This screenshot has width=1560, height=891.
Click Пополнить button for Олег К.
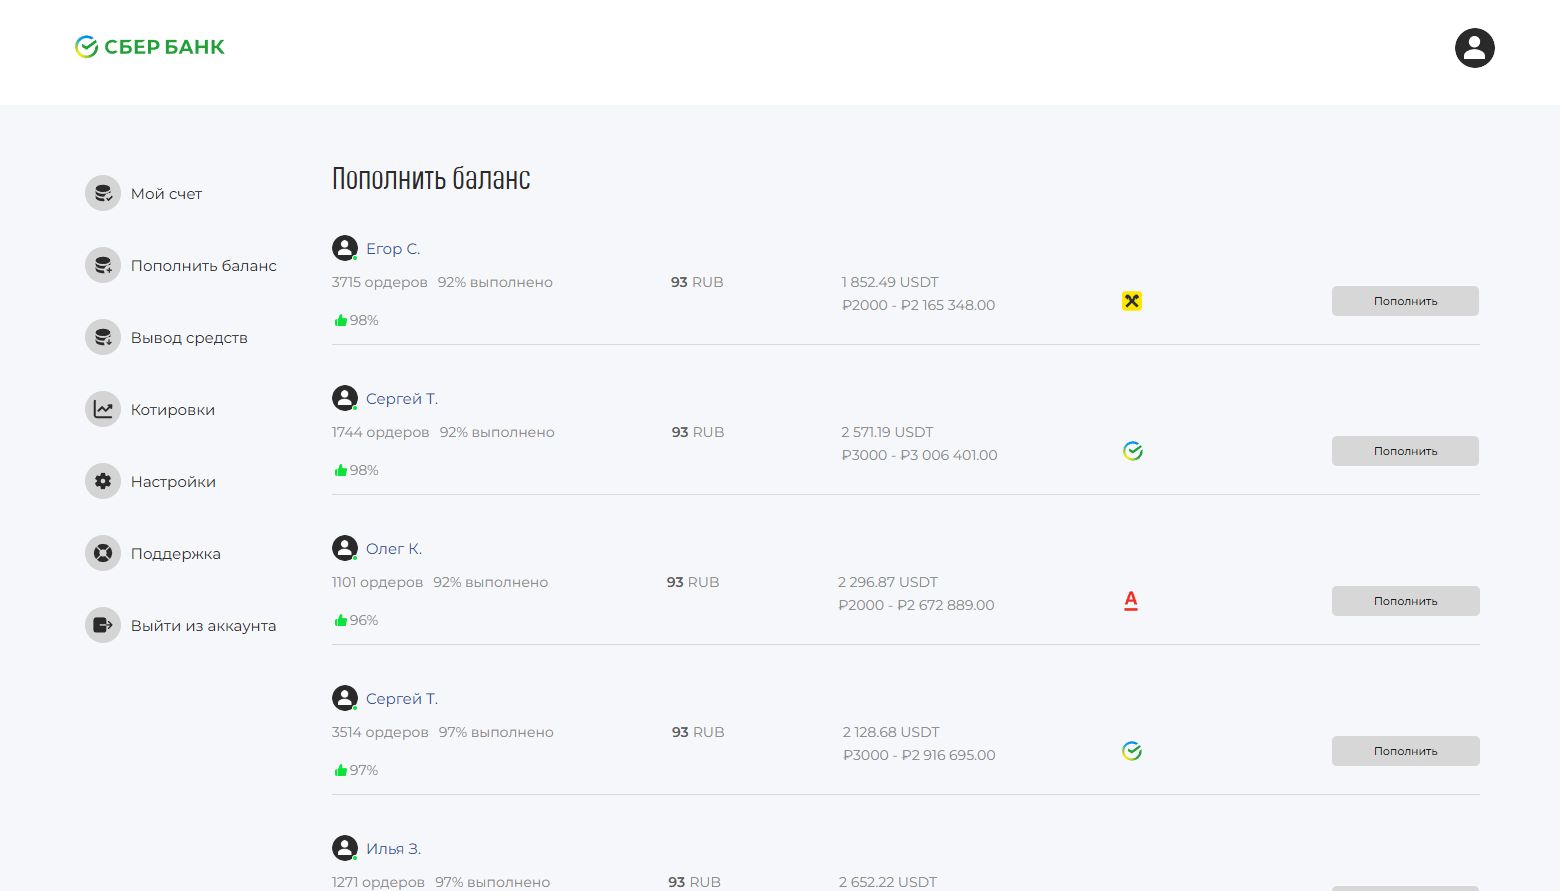point(1405,601)
